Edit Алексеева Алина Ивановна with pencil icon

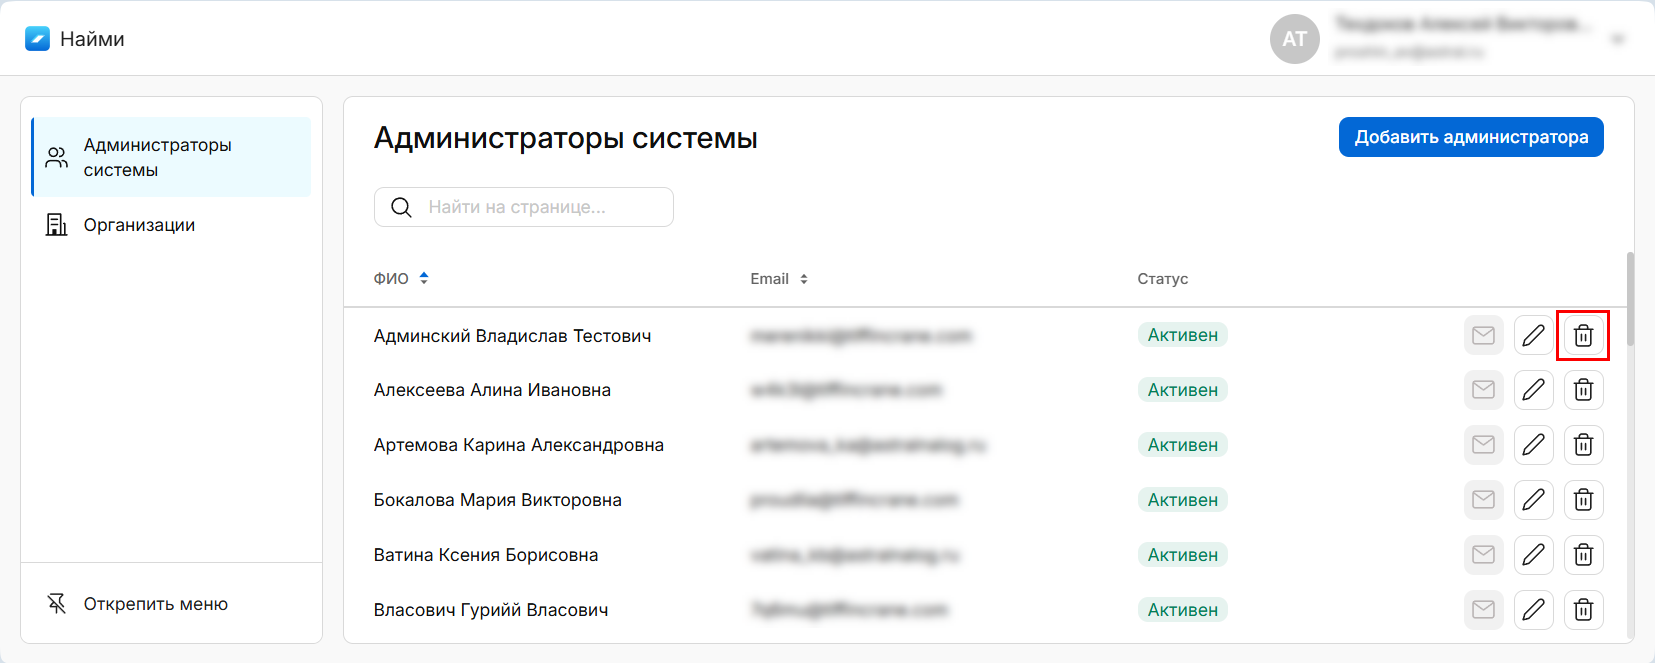coord(1533,390)
